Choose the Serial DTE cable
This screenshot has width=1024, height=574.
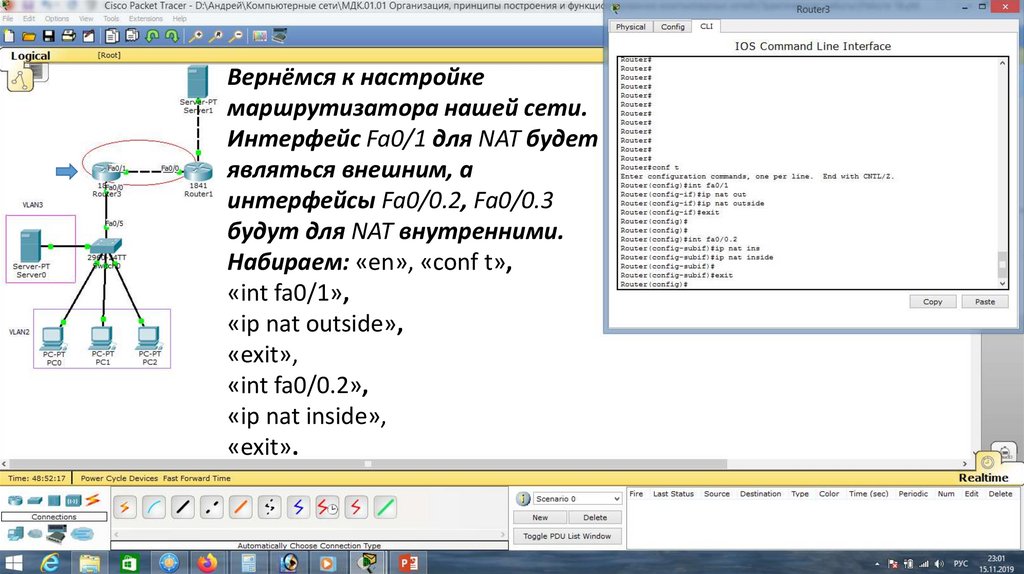[x=356, y=507]
